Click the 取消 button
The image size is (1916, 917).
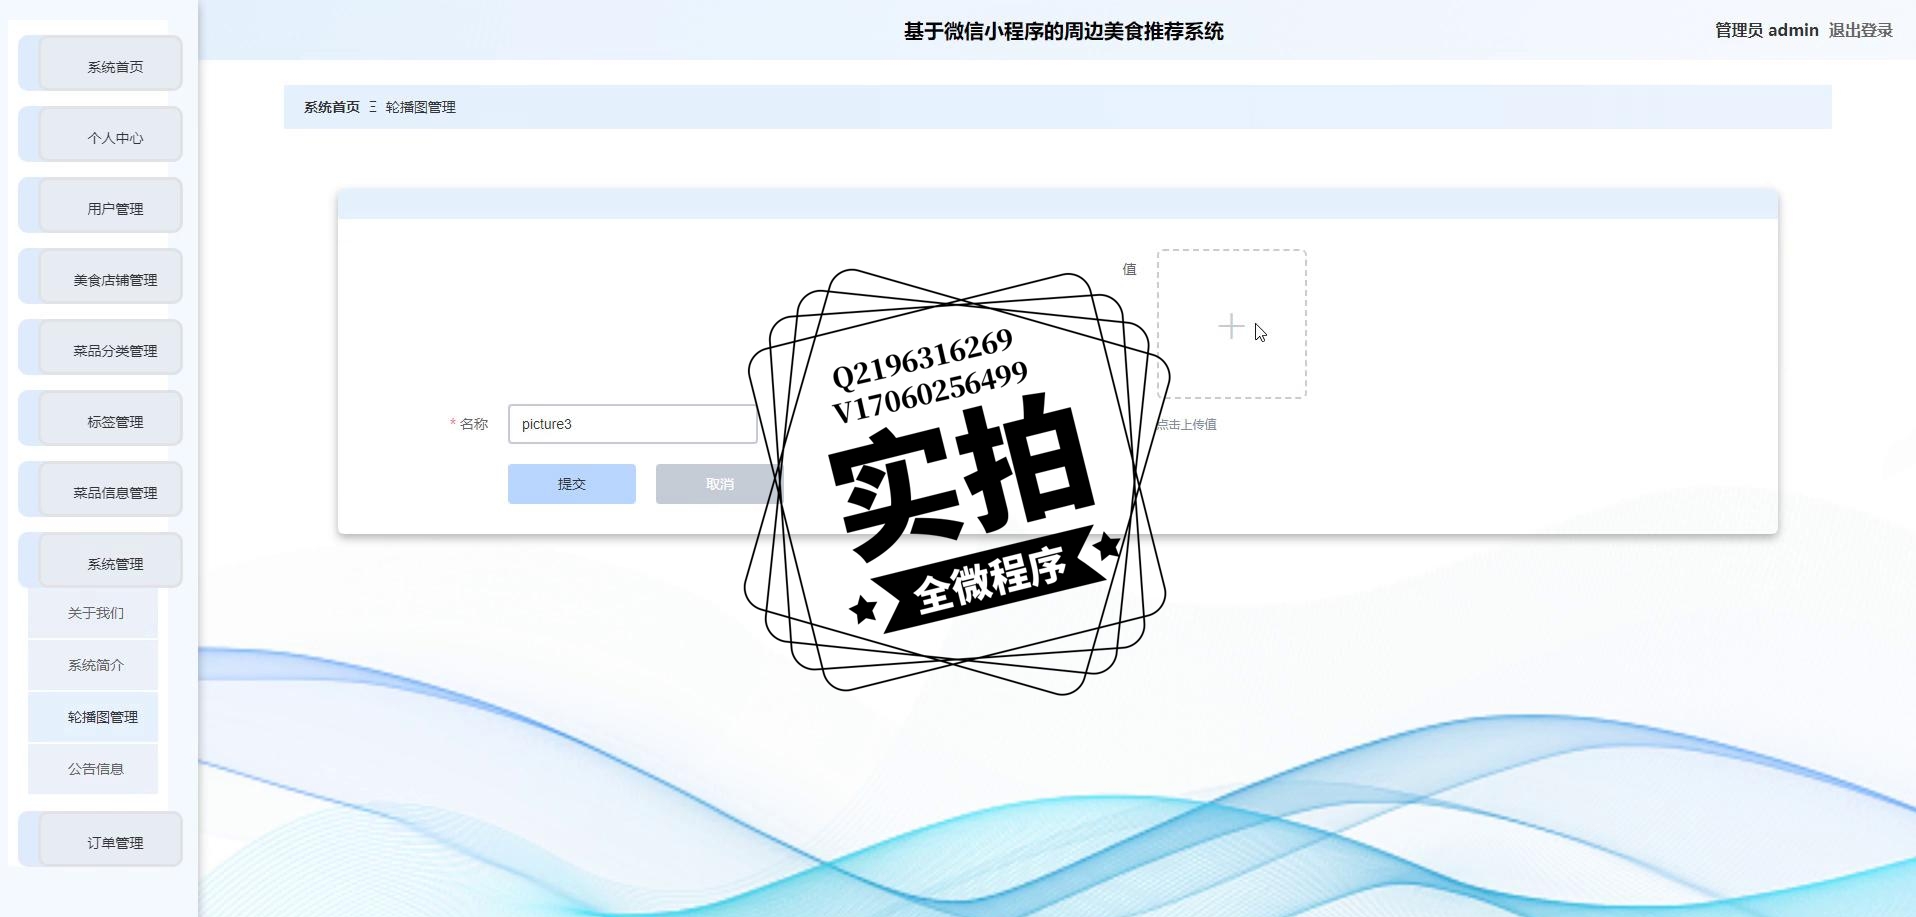click(719, 484)
